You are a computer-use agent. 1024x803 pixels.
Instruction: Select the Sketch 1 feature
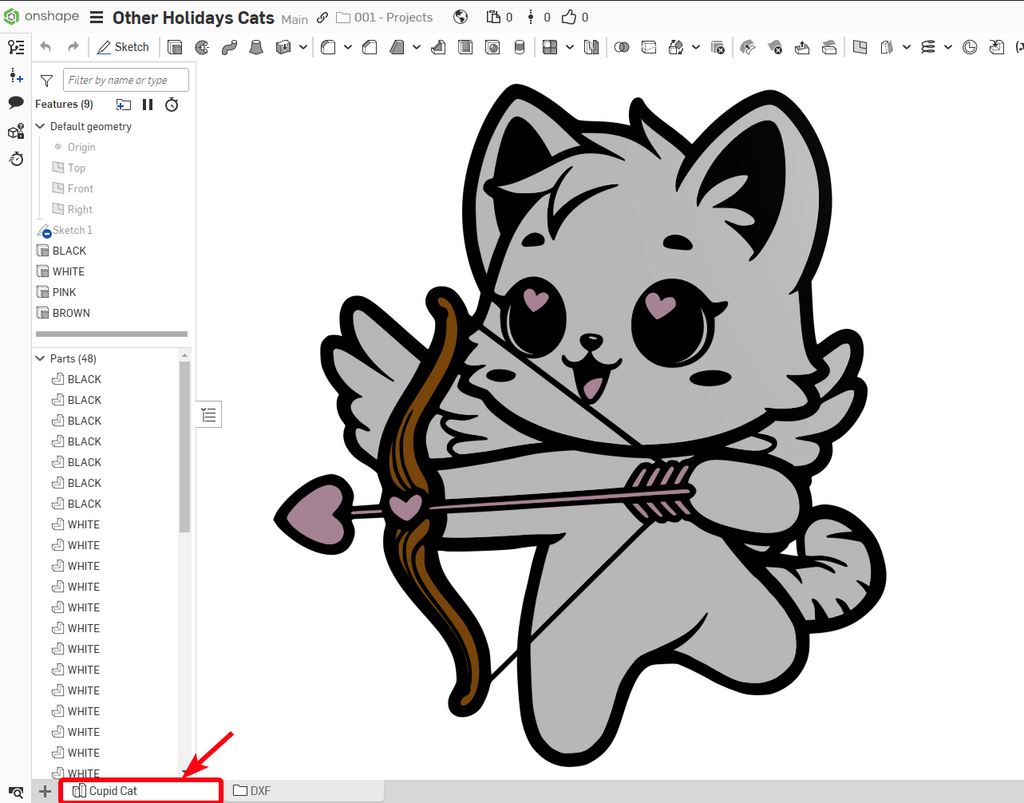72,230
